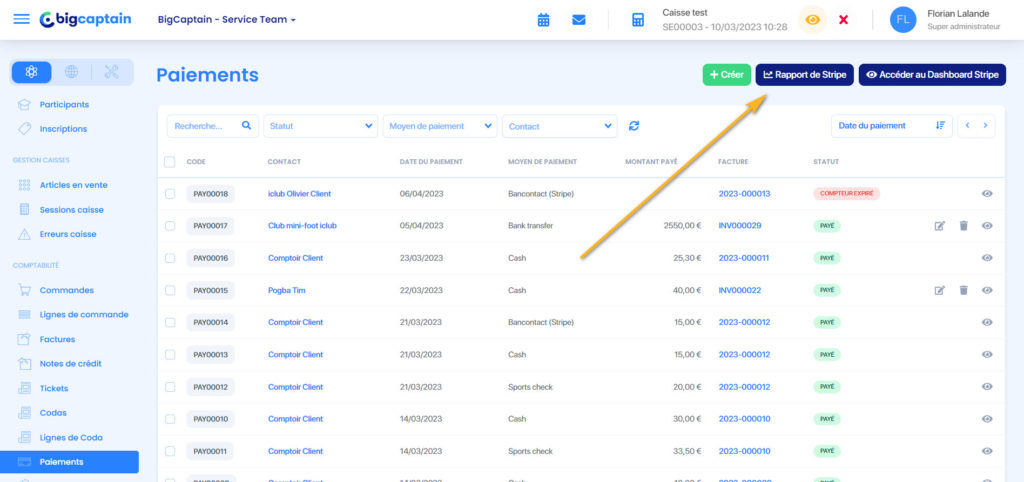Close the Caisse test session with red X
This screenshot has width=1024, height=482.
[x=843, y=20]
